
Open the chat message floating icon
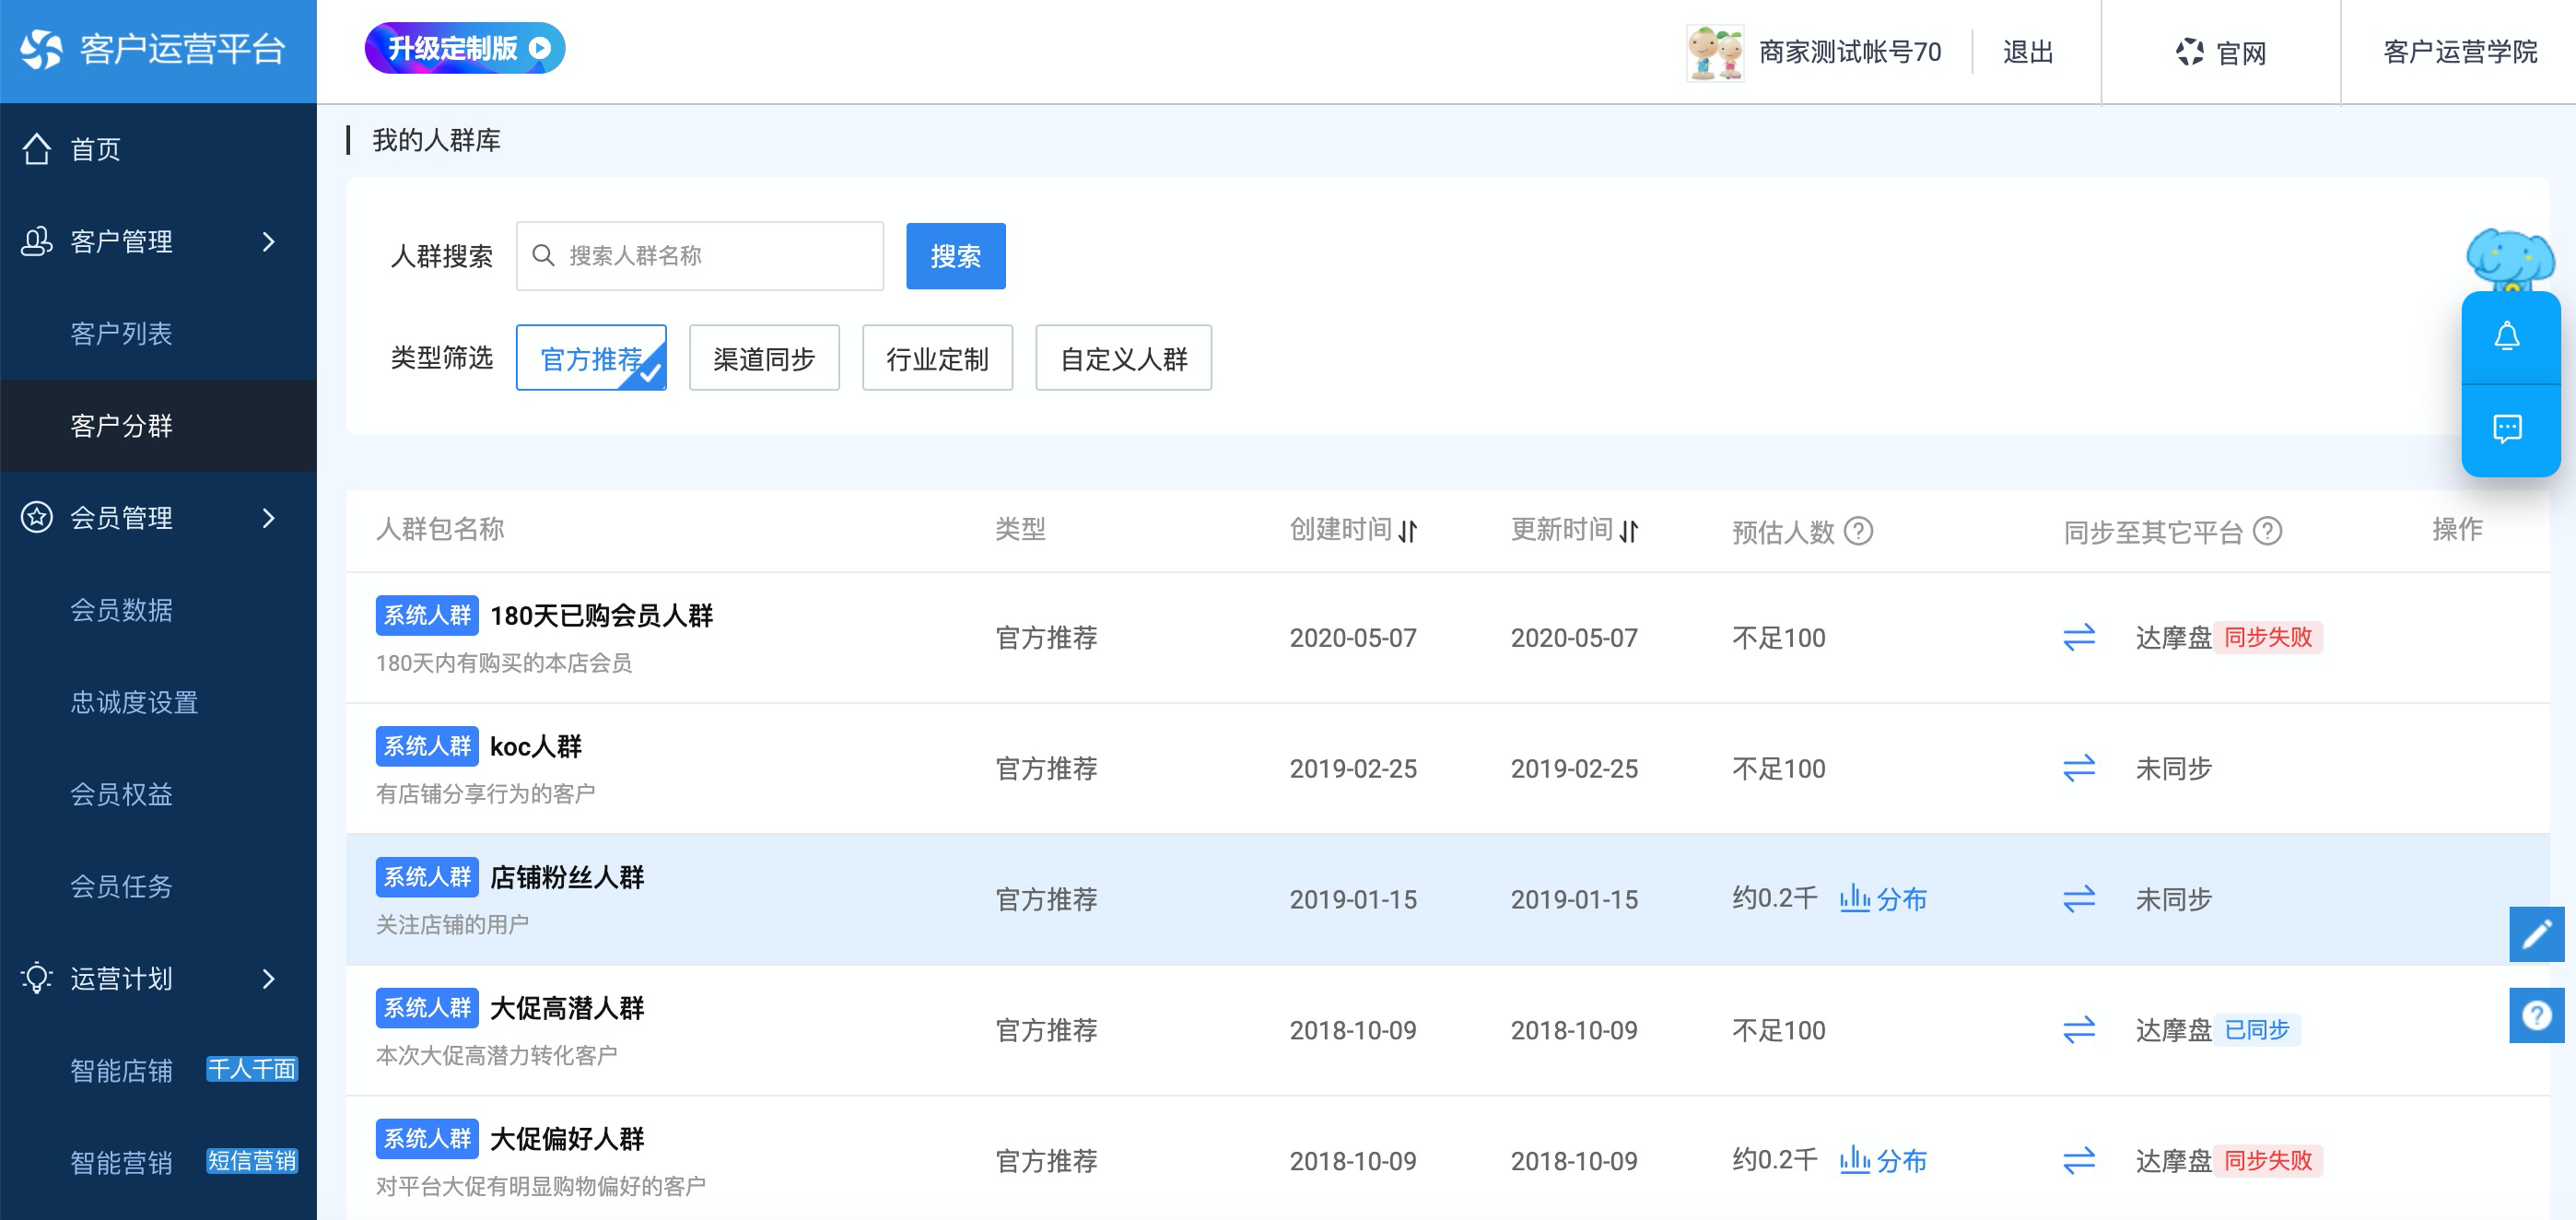tap(2506, 429)
